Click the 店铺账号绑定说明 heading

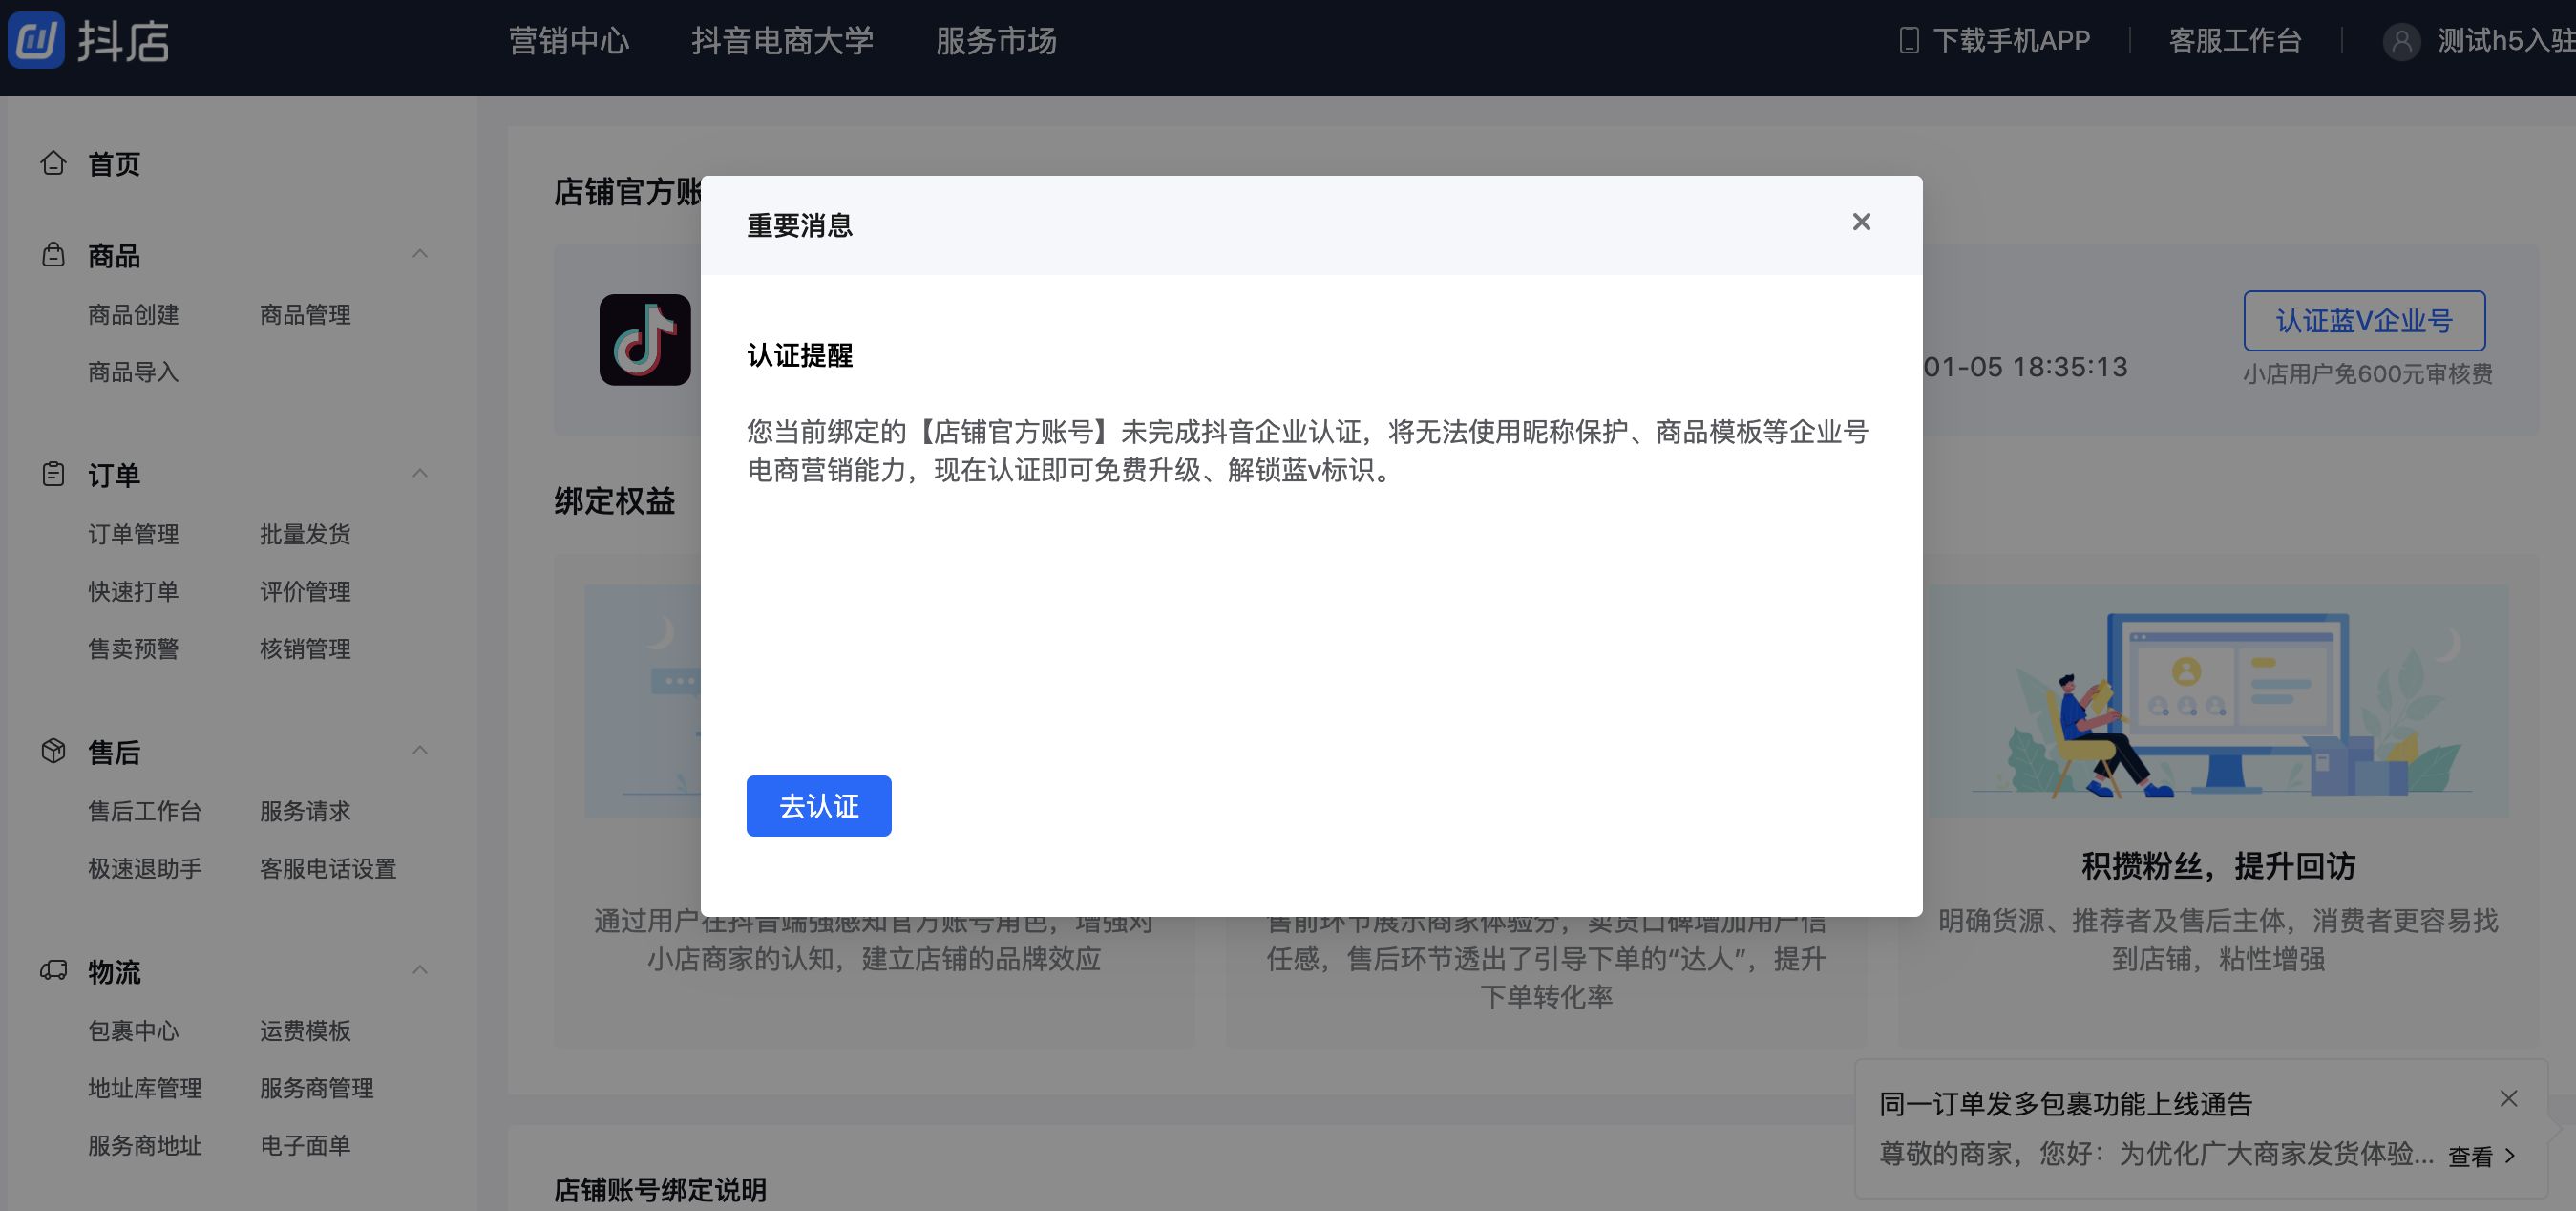(x=660, y=1189)
